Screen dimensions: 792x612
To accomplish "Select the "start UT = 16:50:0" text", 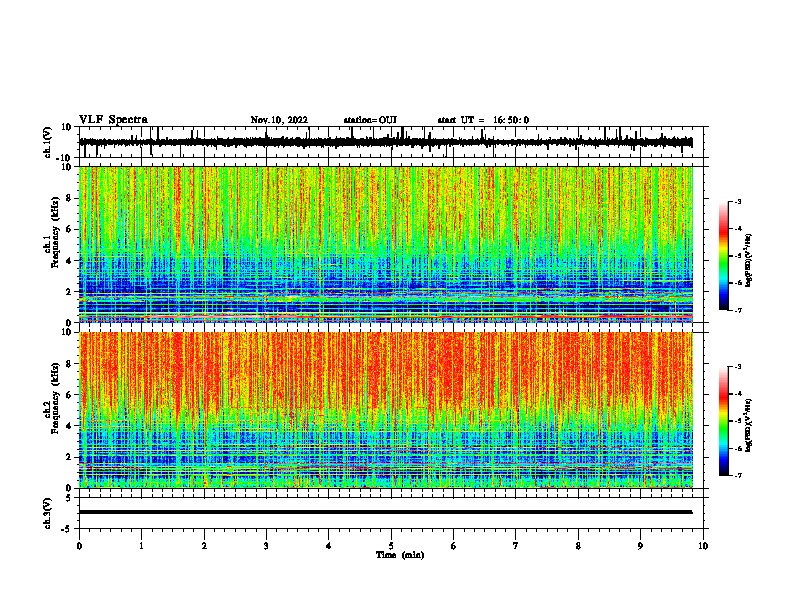I will [x=483, y=120].
